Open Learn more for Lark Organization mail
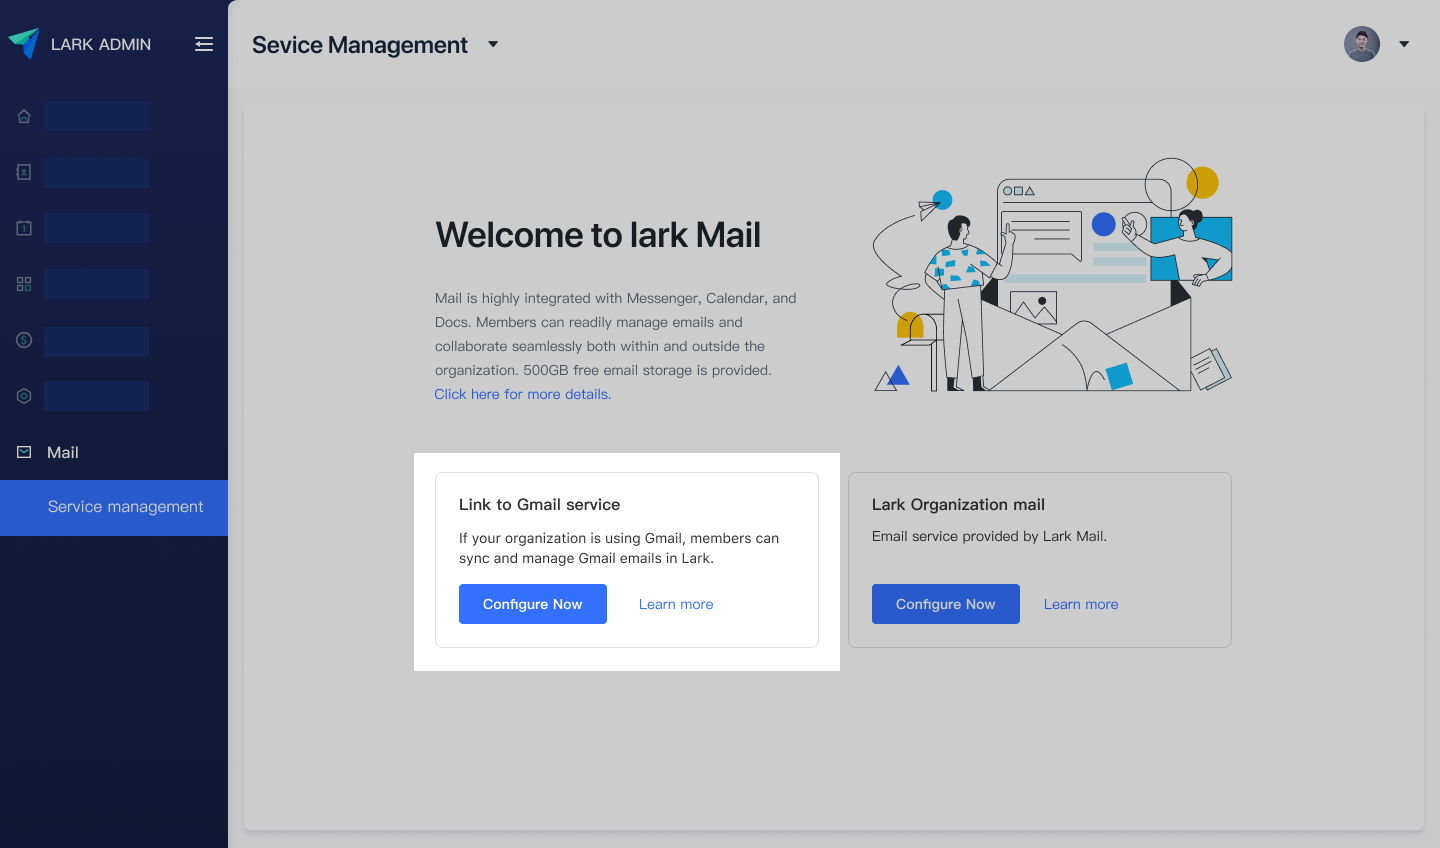Image resolution: width=1440 pixels, height=848 pixels. (1081, 604)
